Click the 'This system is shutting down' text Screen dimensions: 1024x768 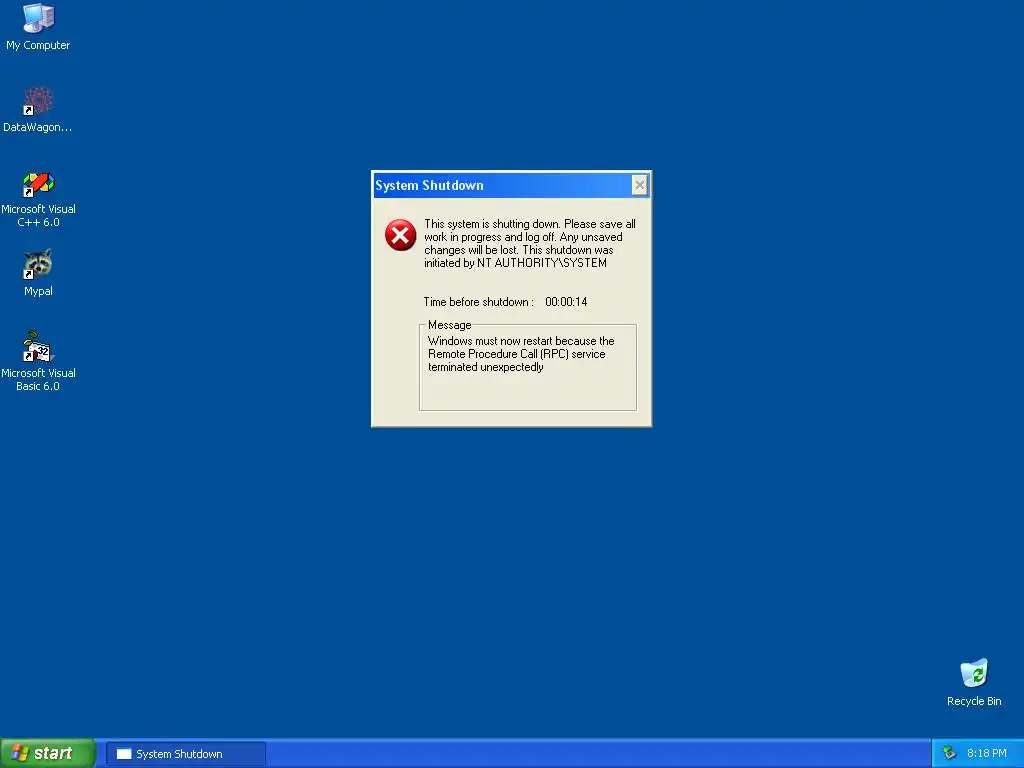pyautogui.click(x=530, y=243)
